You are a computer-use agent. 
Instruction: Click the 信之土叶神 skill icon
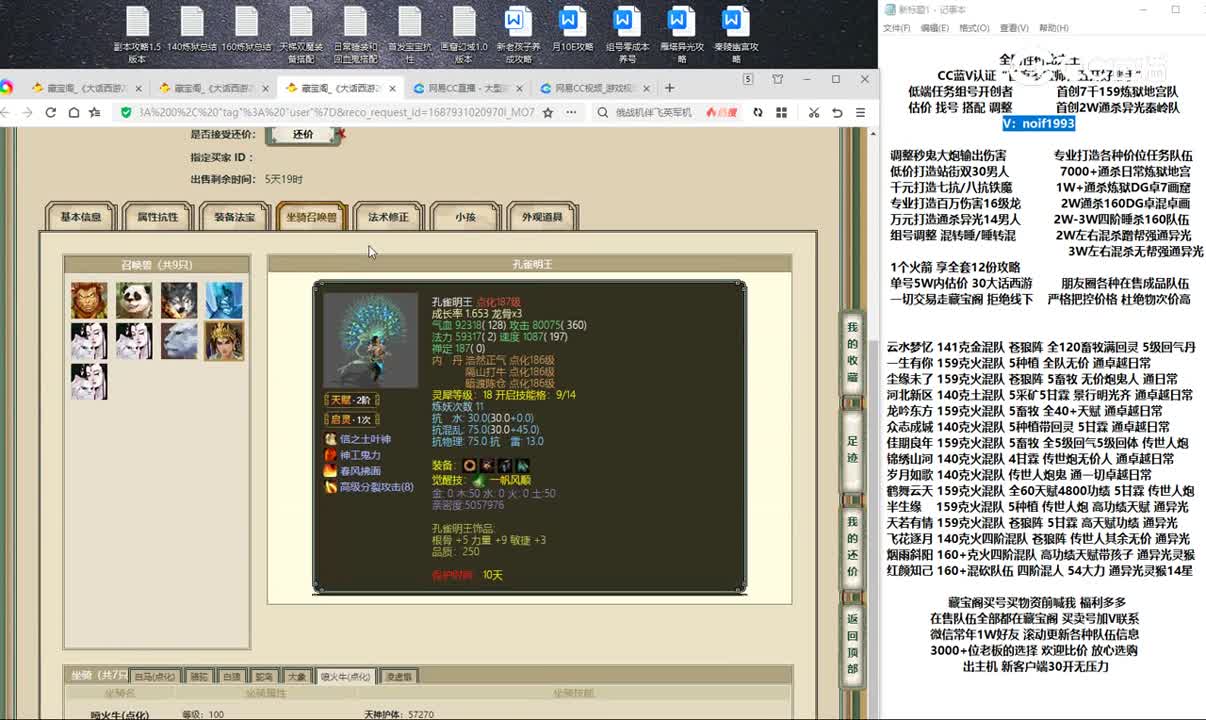click(x=331, y=439)
